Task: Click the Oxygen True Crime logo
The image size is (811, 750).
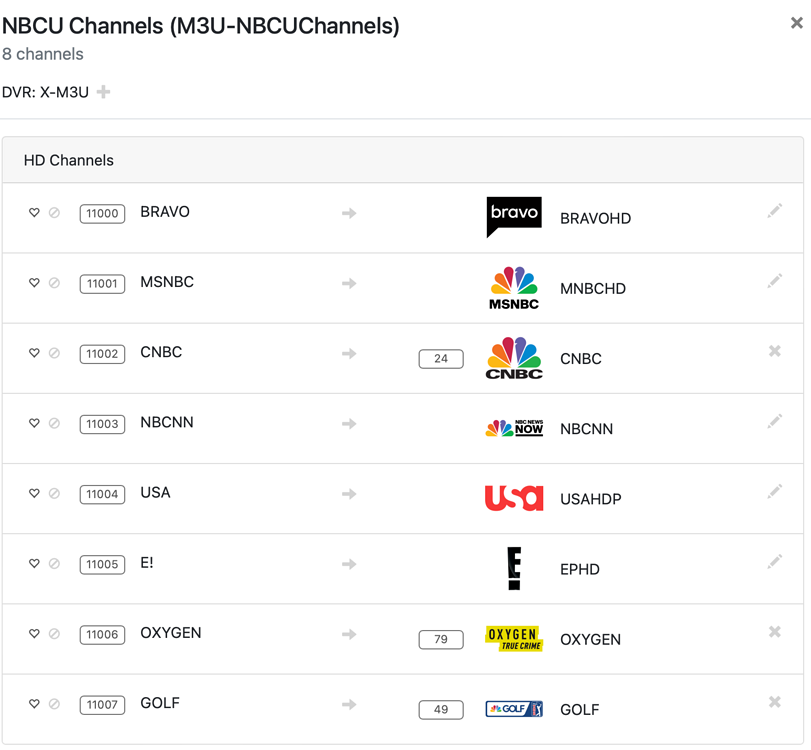Action: tap(513, 639)
